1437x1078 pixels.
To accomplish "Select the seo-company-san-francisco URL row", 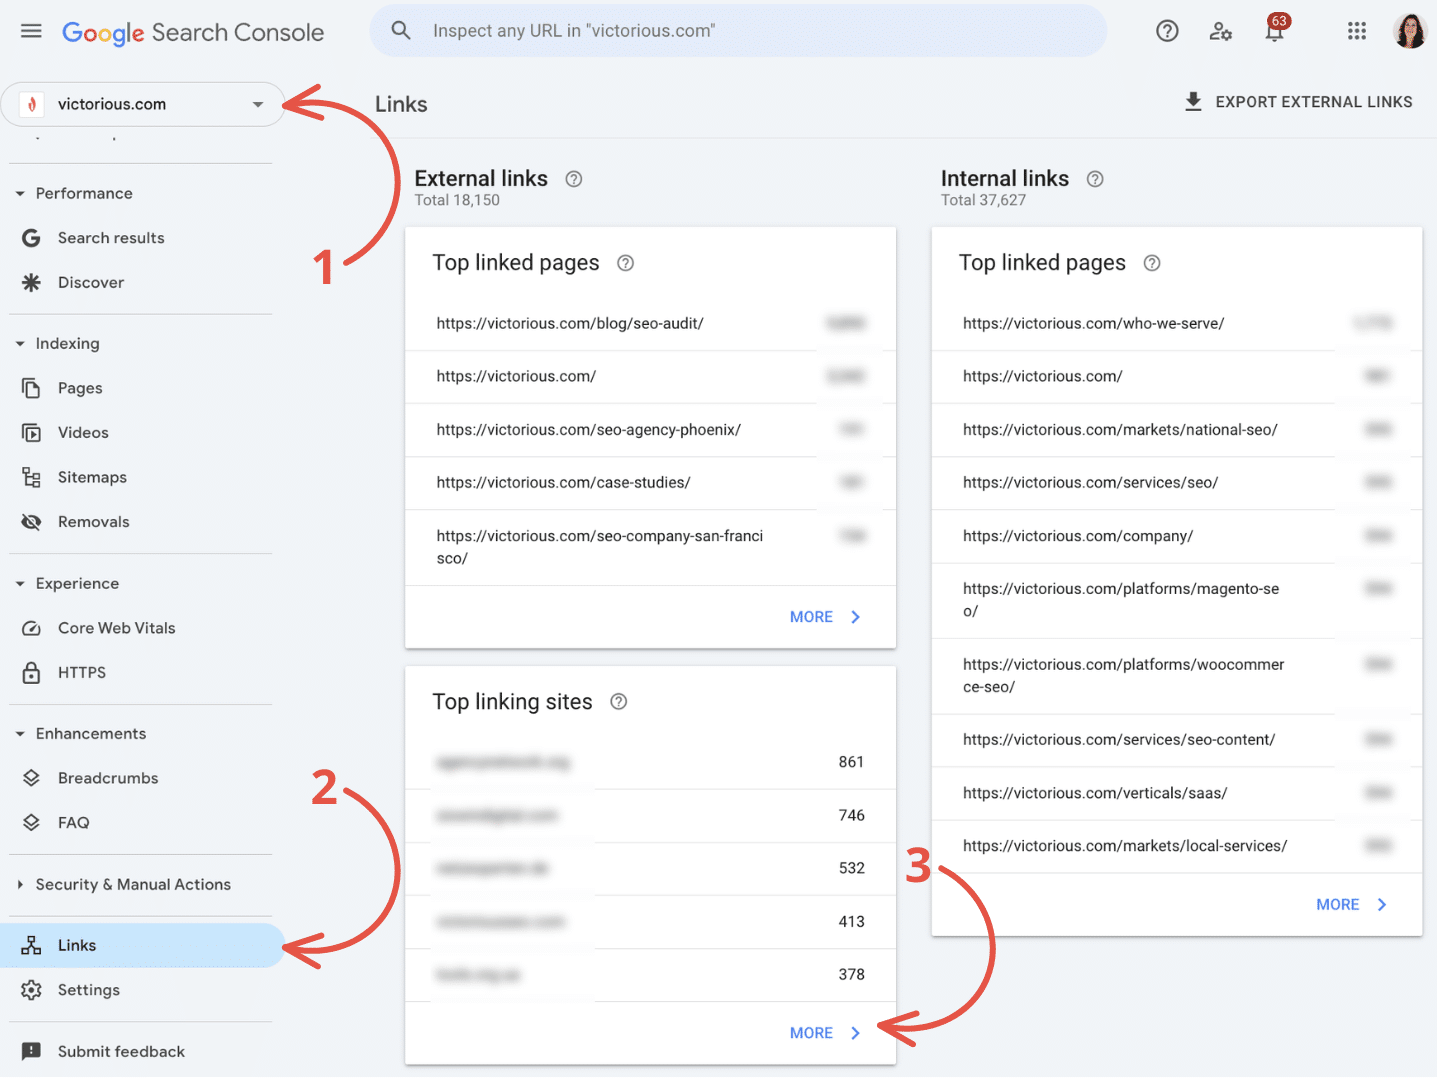I will [x=650, y=547].
